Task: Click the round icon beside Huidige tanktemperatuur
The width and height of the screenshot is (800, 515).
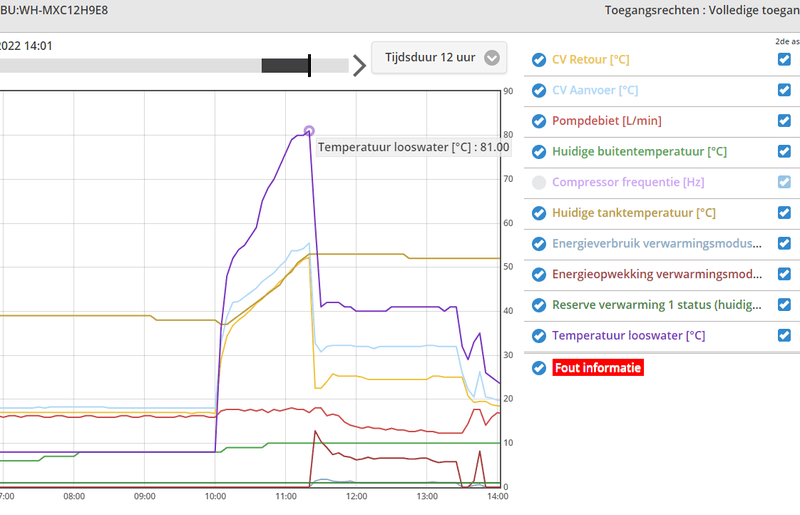Action: (539, 213)
